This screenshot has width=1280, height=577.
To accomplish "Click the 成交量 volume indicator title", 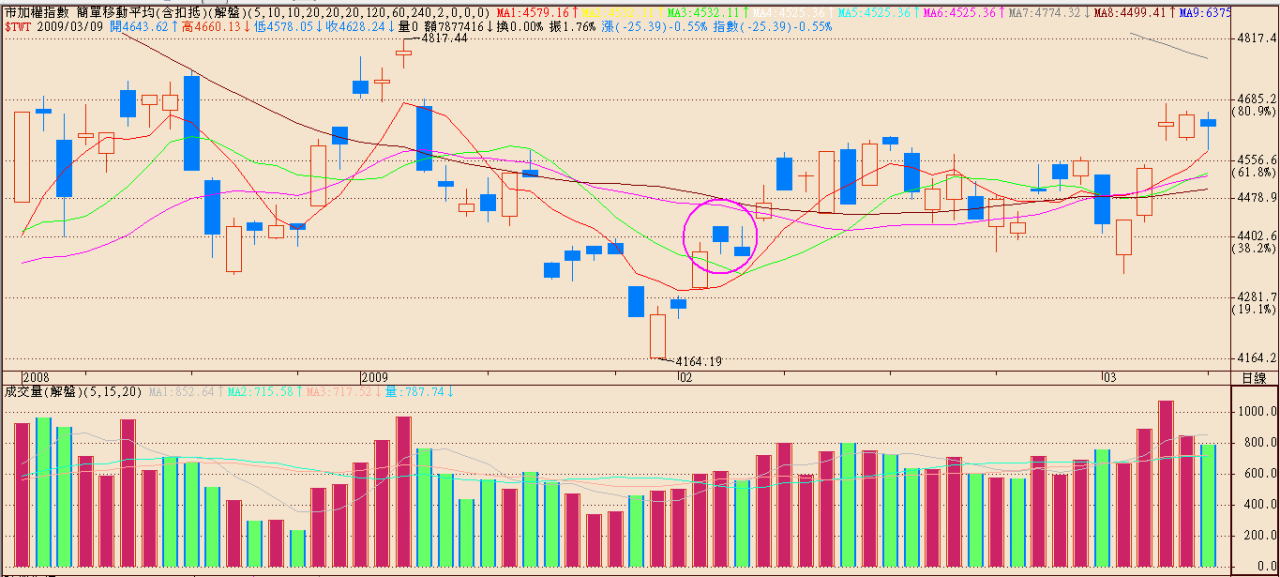I will 24,391.
